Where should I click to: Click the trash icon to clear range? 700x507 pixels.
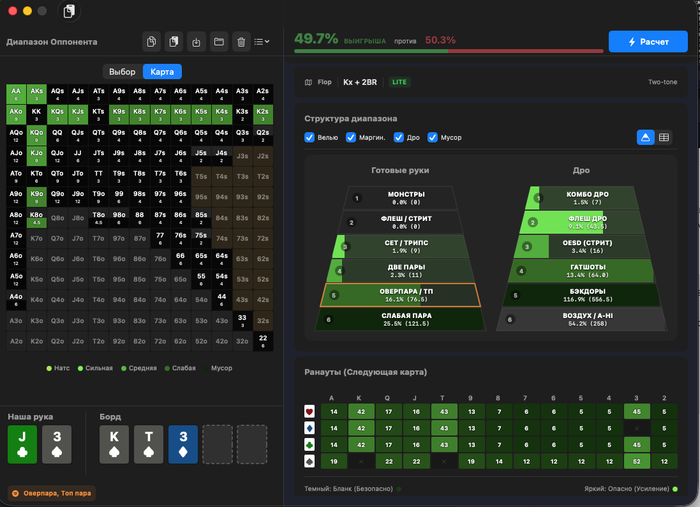[x=241, y=42]
